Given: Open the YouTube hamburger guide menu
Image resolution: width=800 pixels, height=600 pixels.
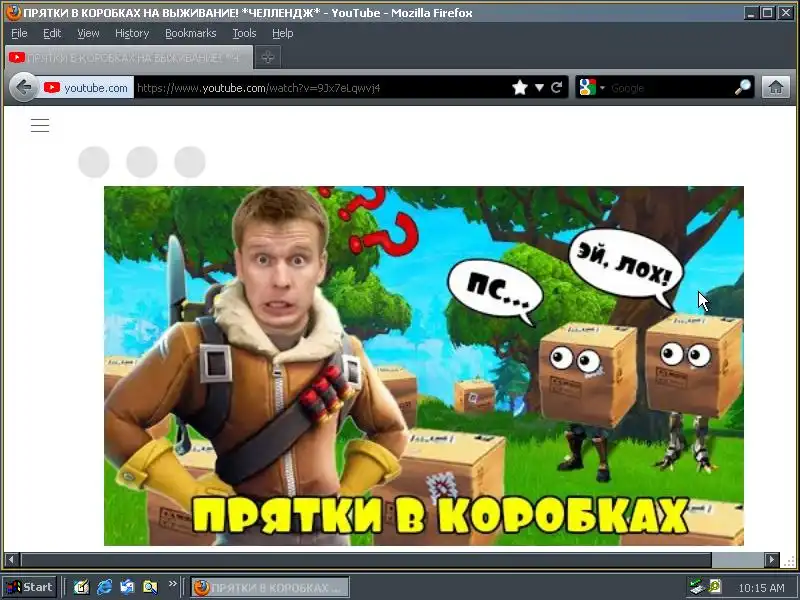Looking at the screenshot, I should (x=40, y=125).
